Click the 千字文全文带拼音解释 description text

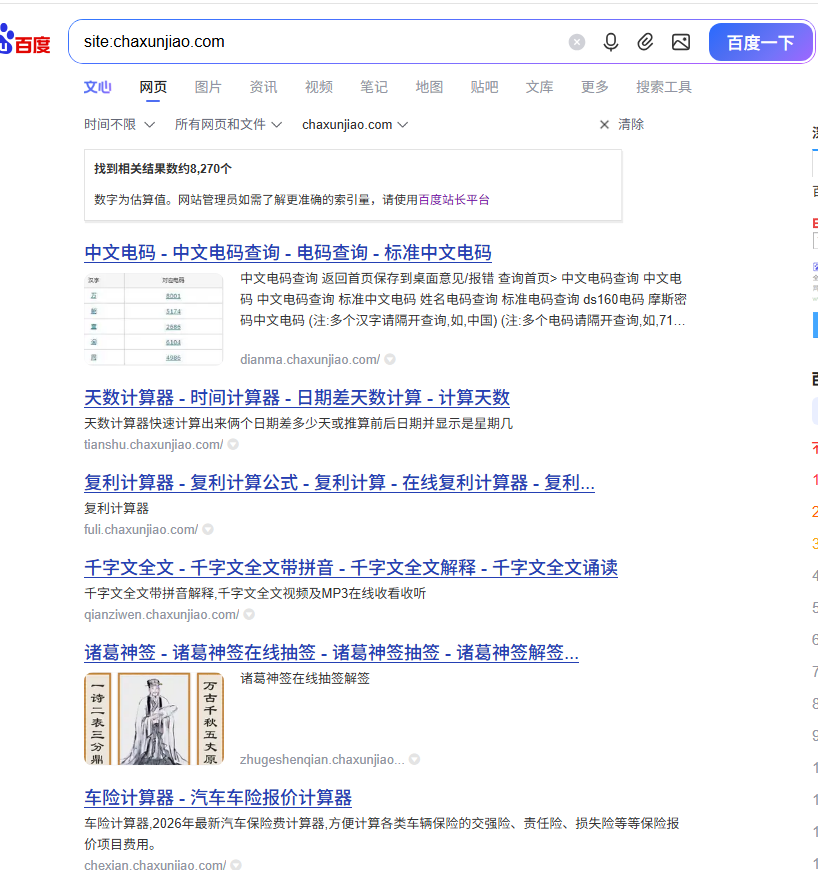255,594
